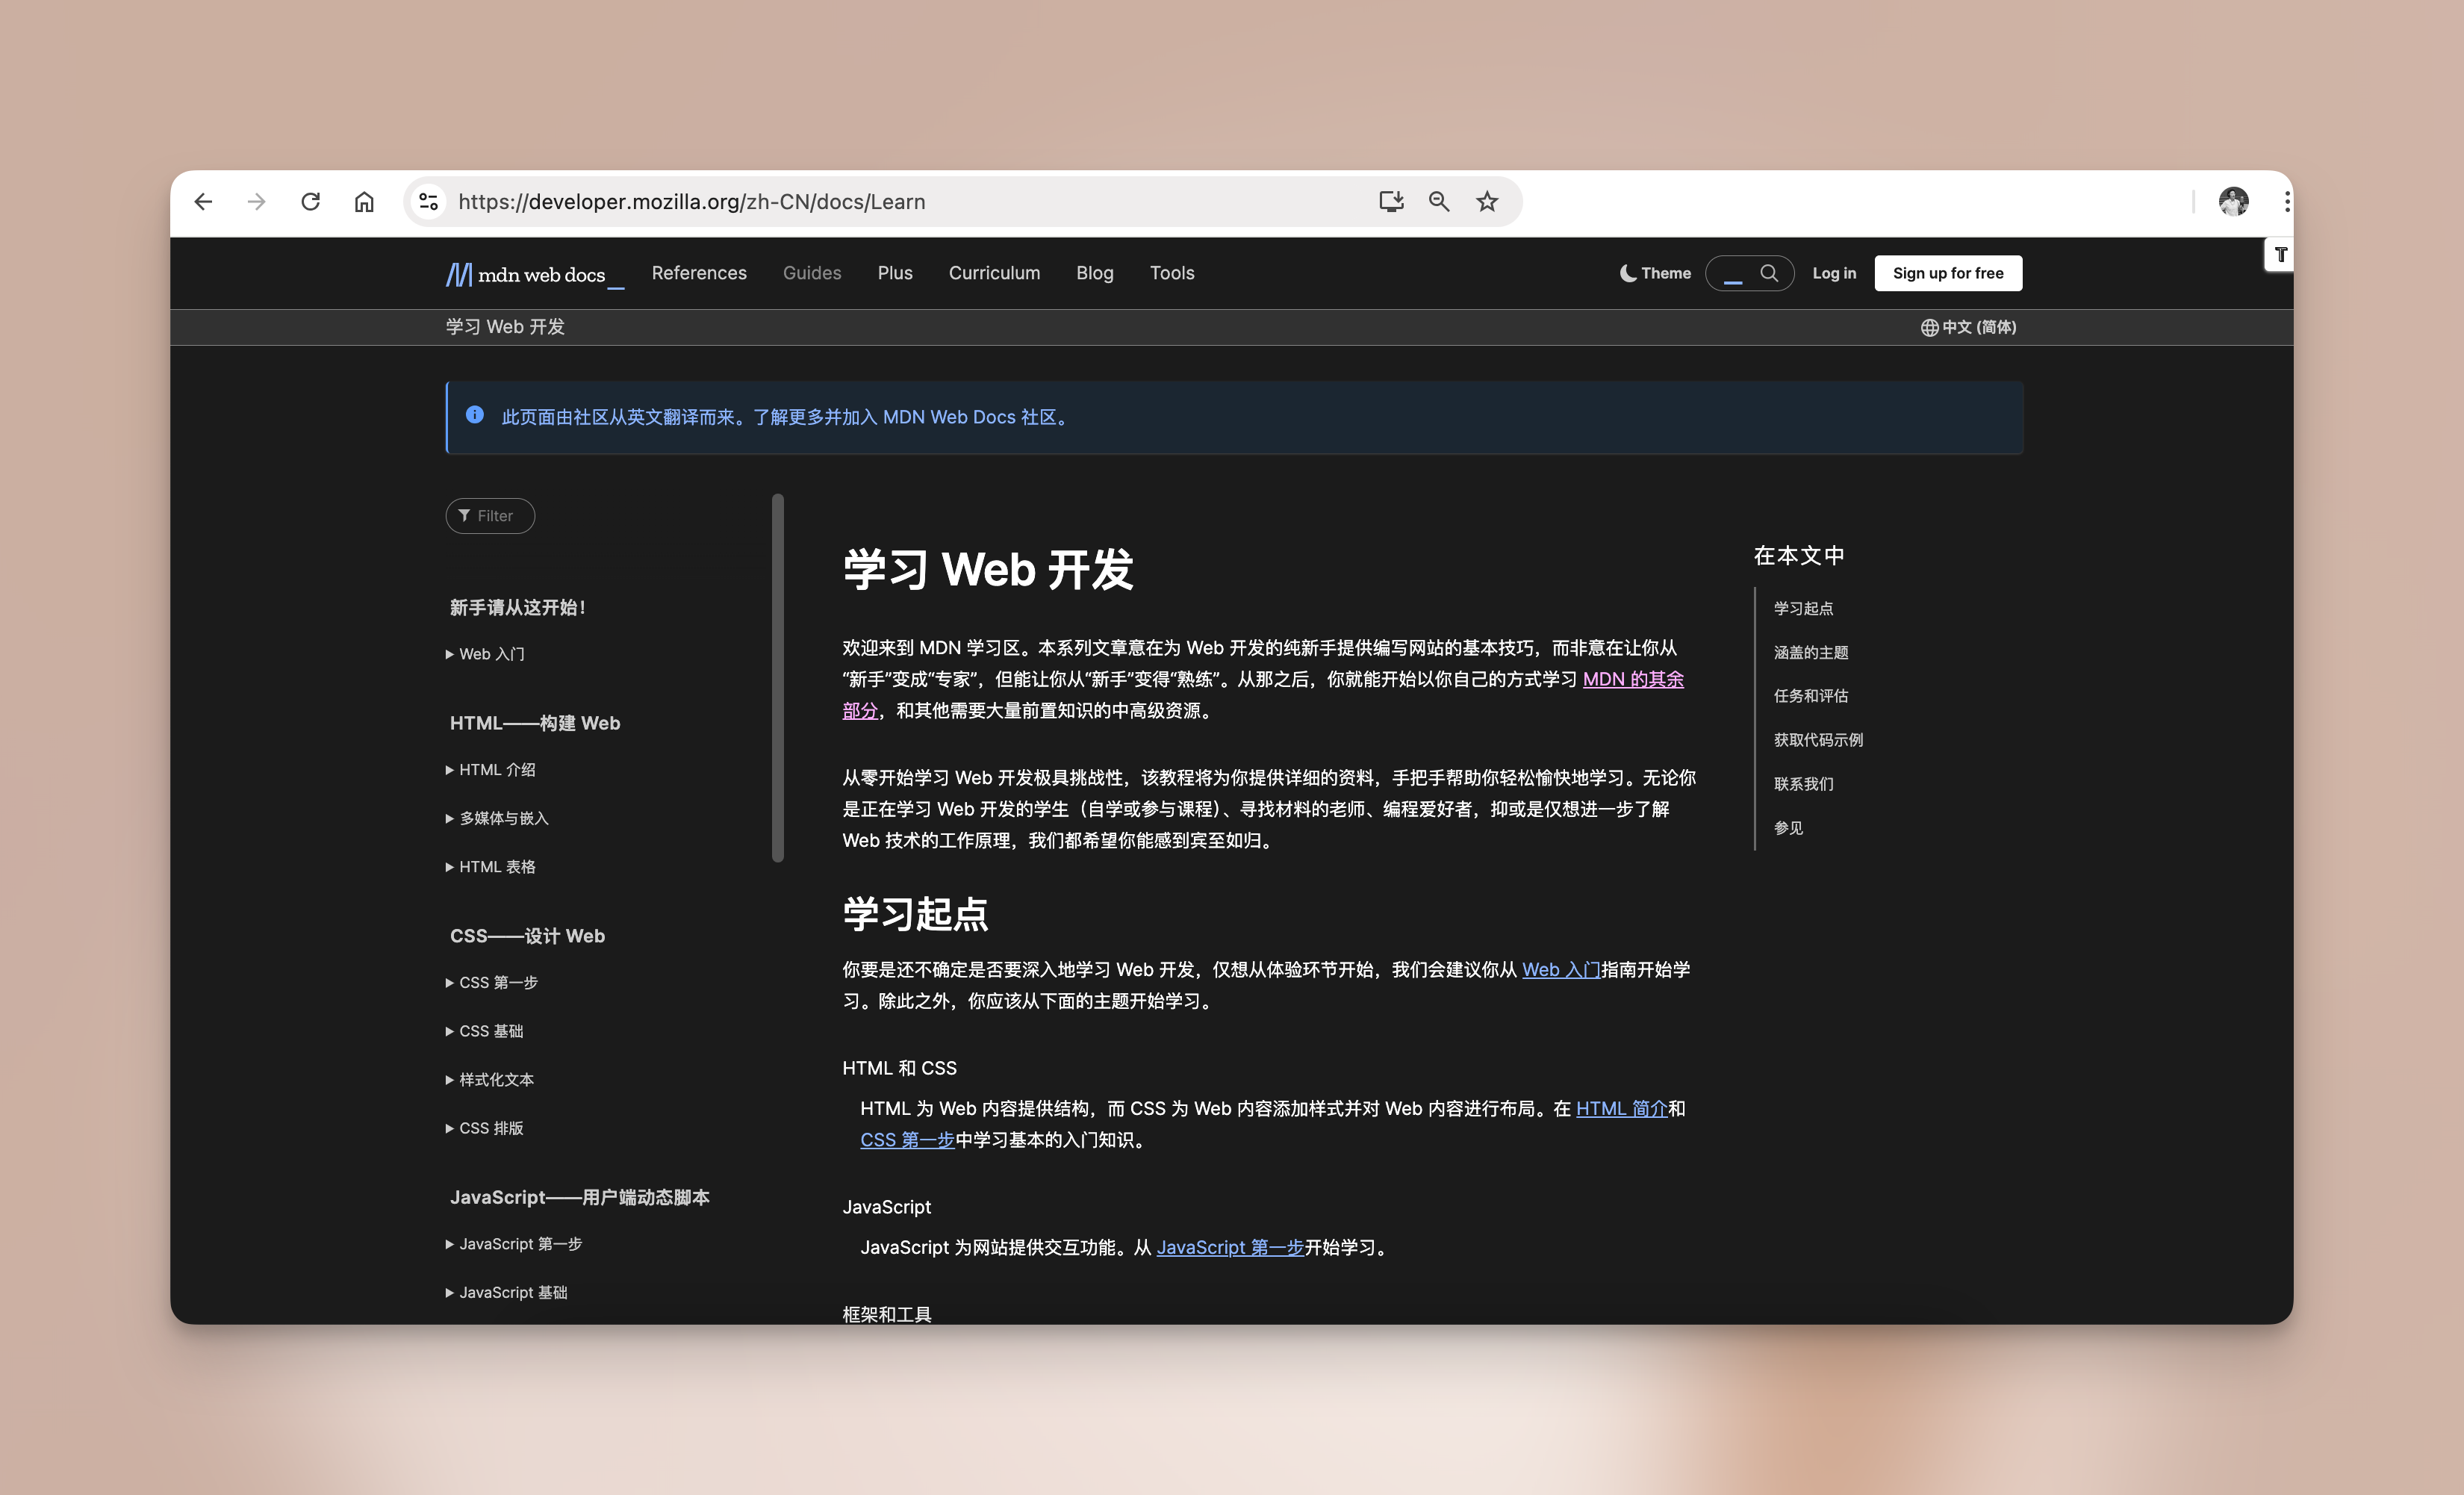This screenshot has height=1495, width=2464.
Task: Expand the CSS 第一步 sidebar section
Action: 497,983
